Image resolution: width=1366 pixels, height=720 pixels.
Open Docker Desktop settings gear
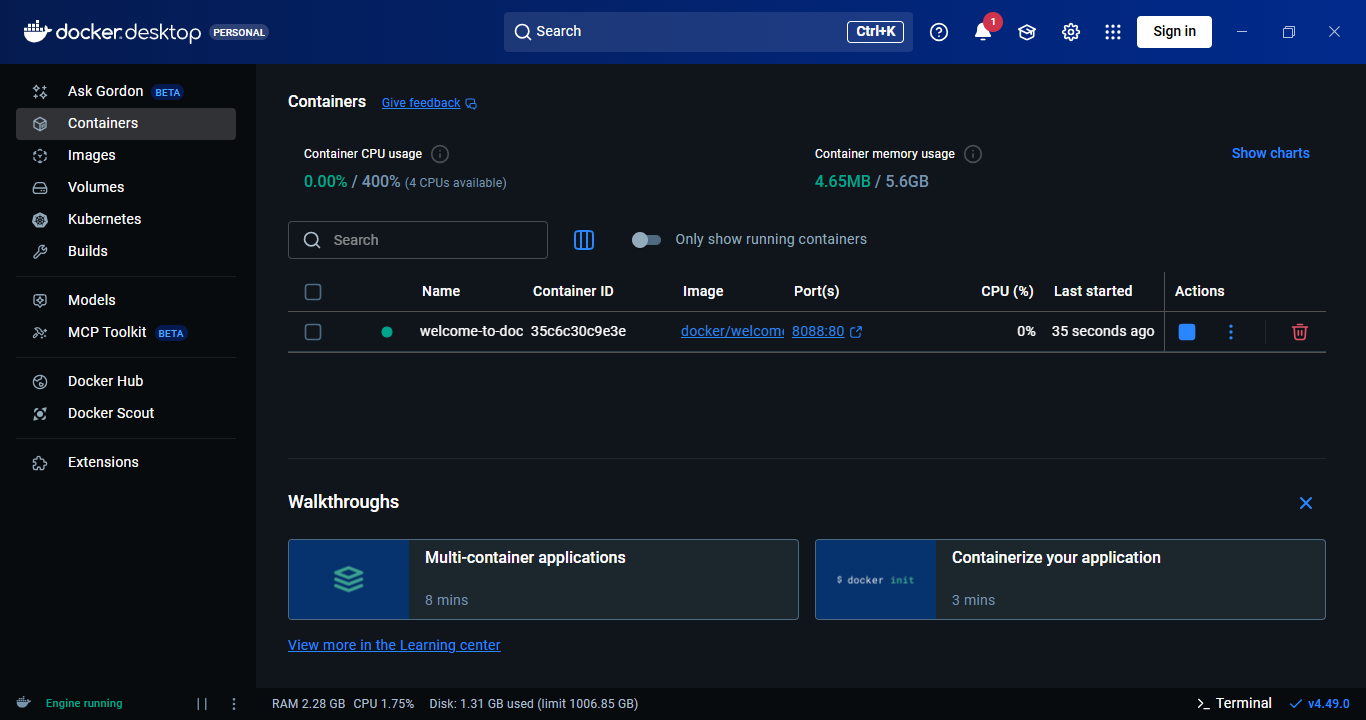1070,31
